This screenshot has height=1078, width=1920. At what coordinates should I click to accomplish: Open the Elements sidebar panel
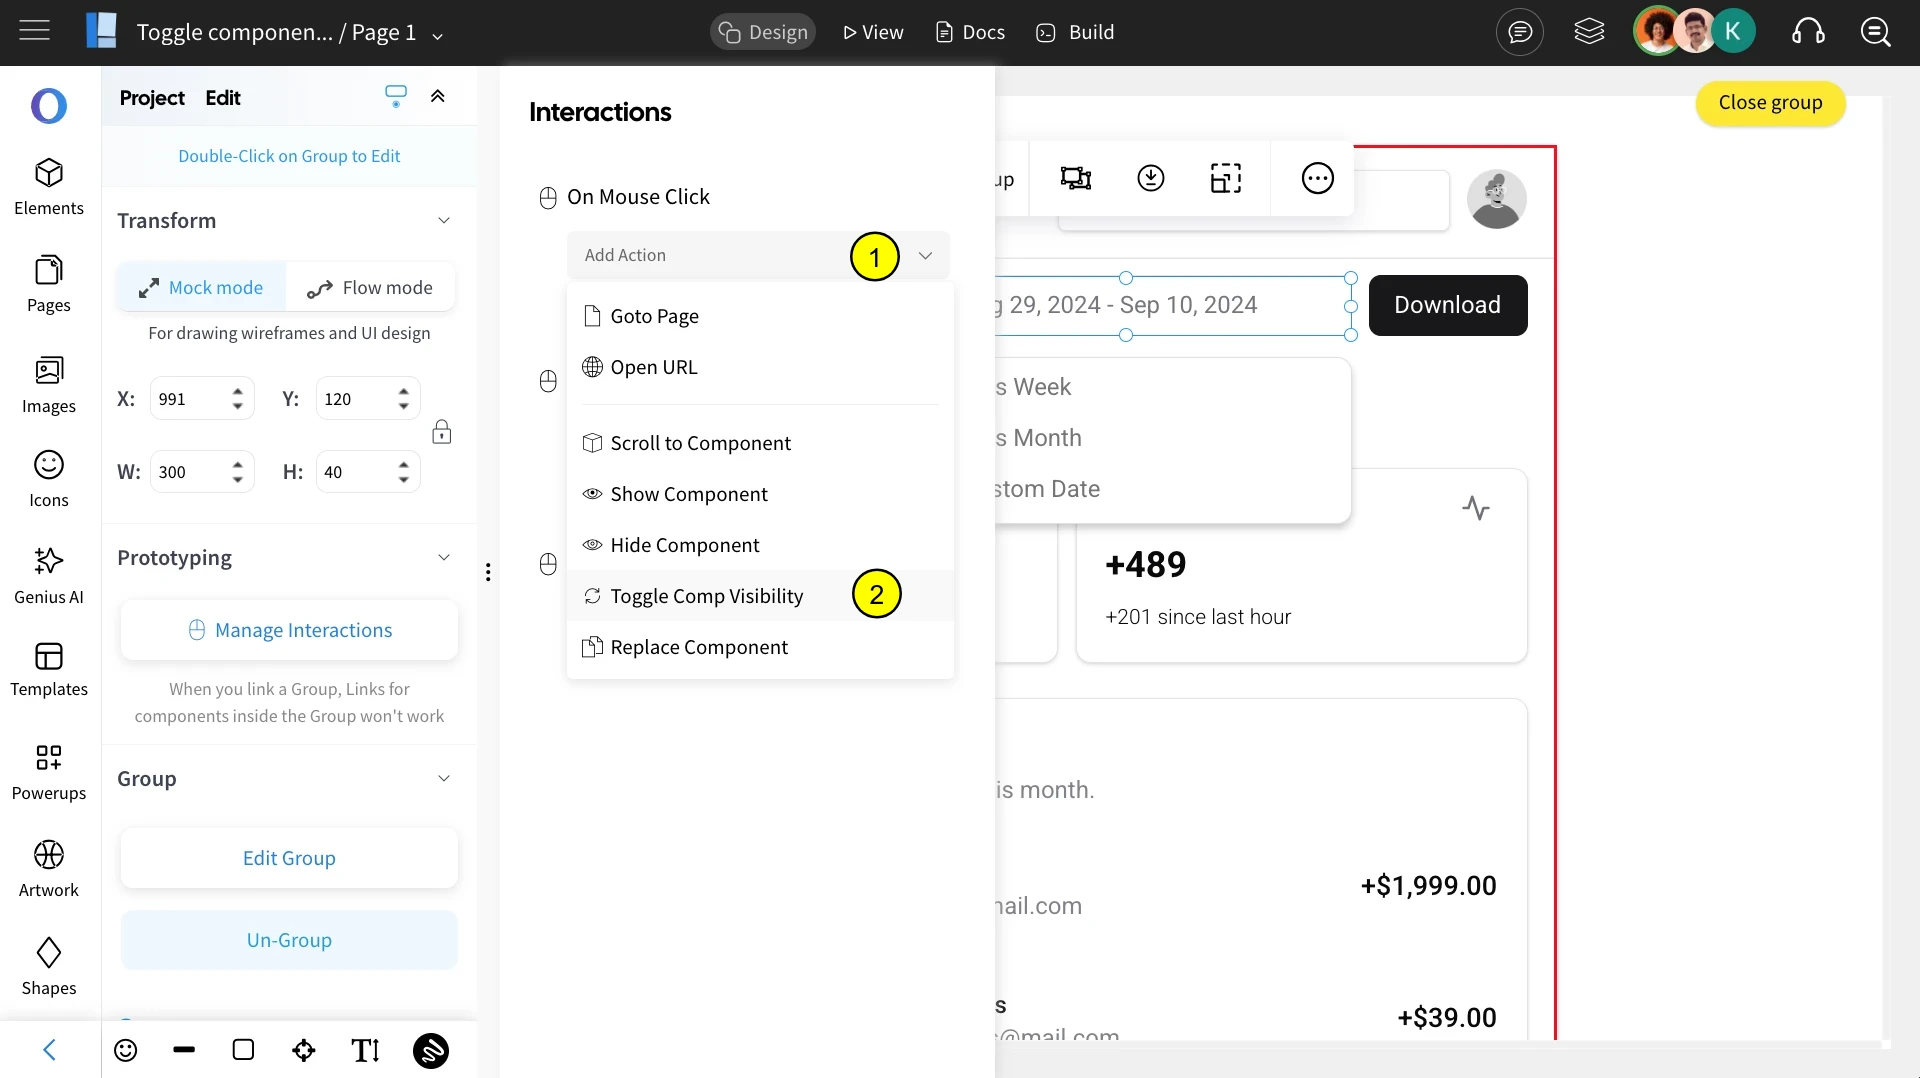pos(48,187)
